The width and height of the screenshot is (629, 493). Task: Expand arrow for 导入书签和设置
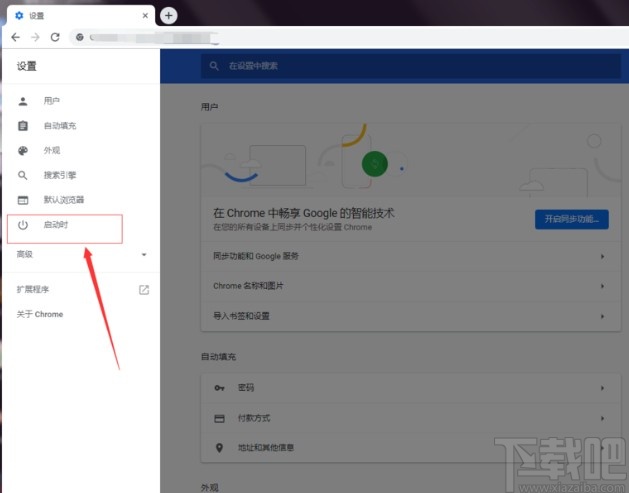click(x=602, y=316)
